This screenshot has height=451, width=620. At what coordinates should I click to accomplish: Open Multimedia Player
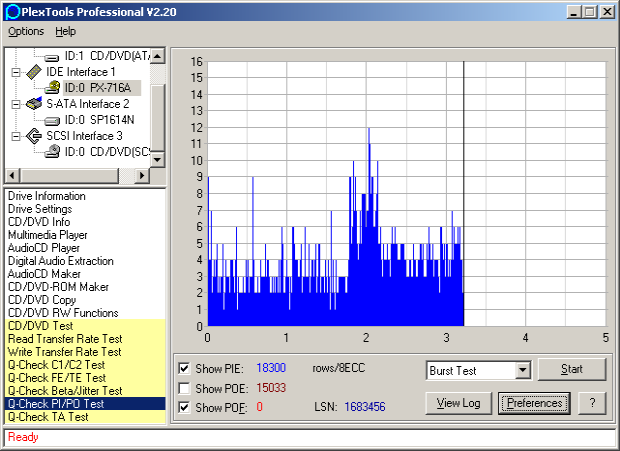point(47,235)
